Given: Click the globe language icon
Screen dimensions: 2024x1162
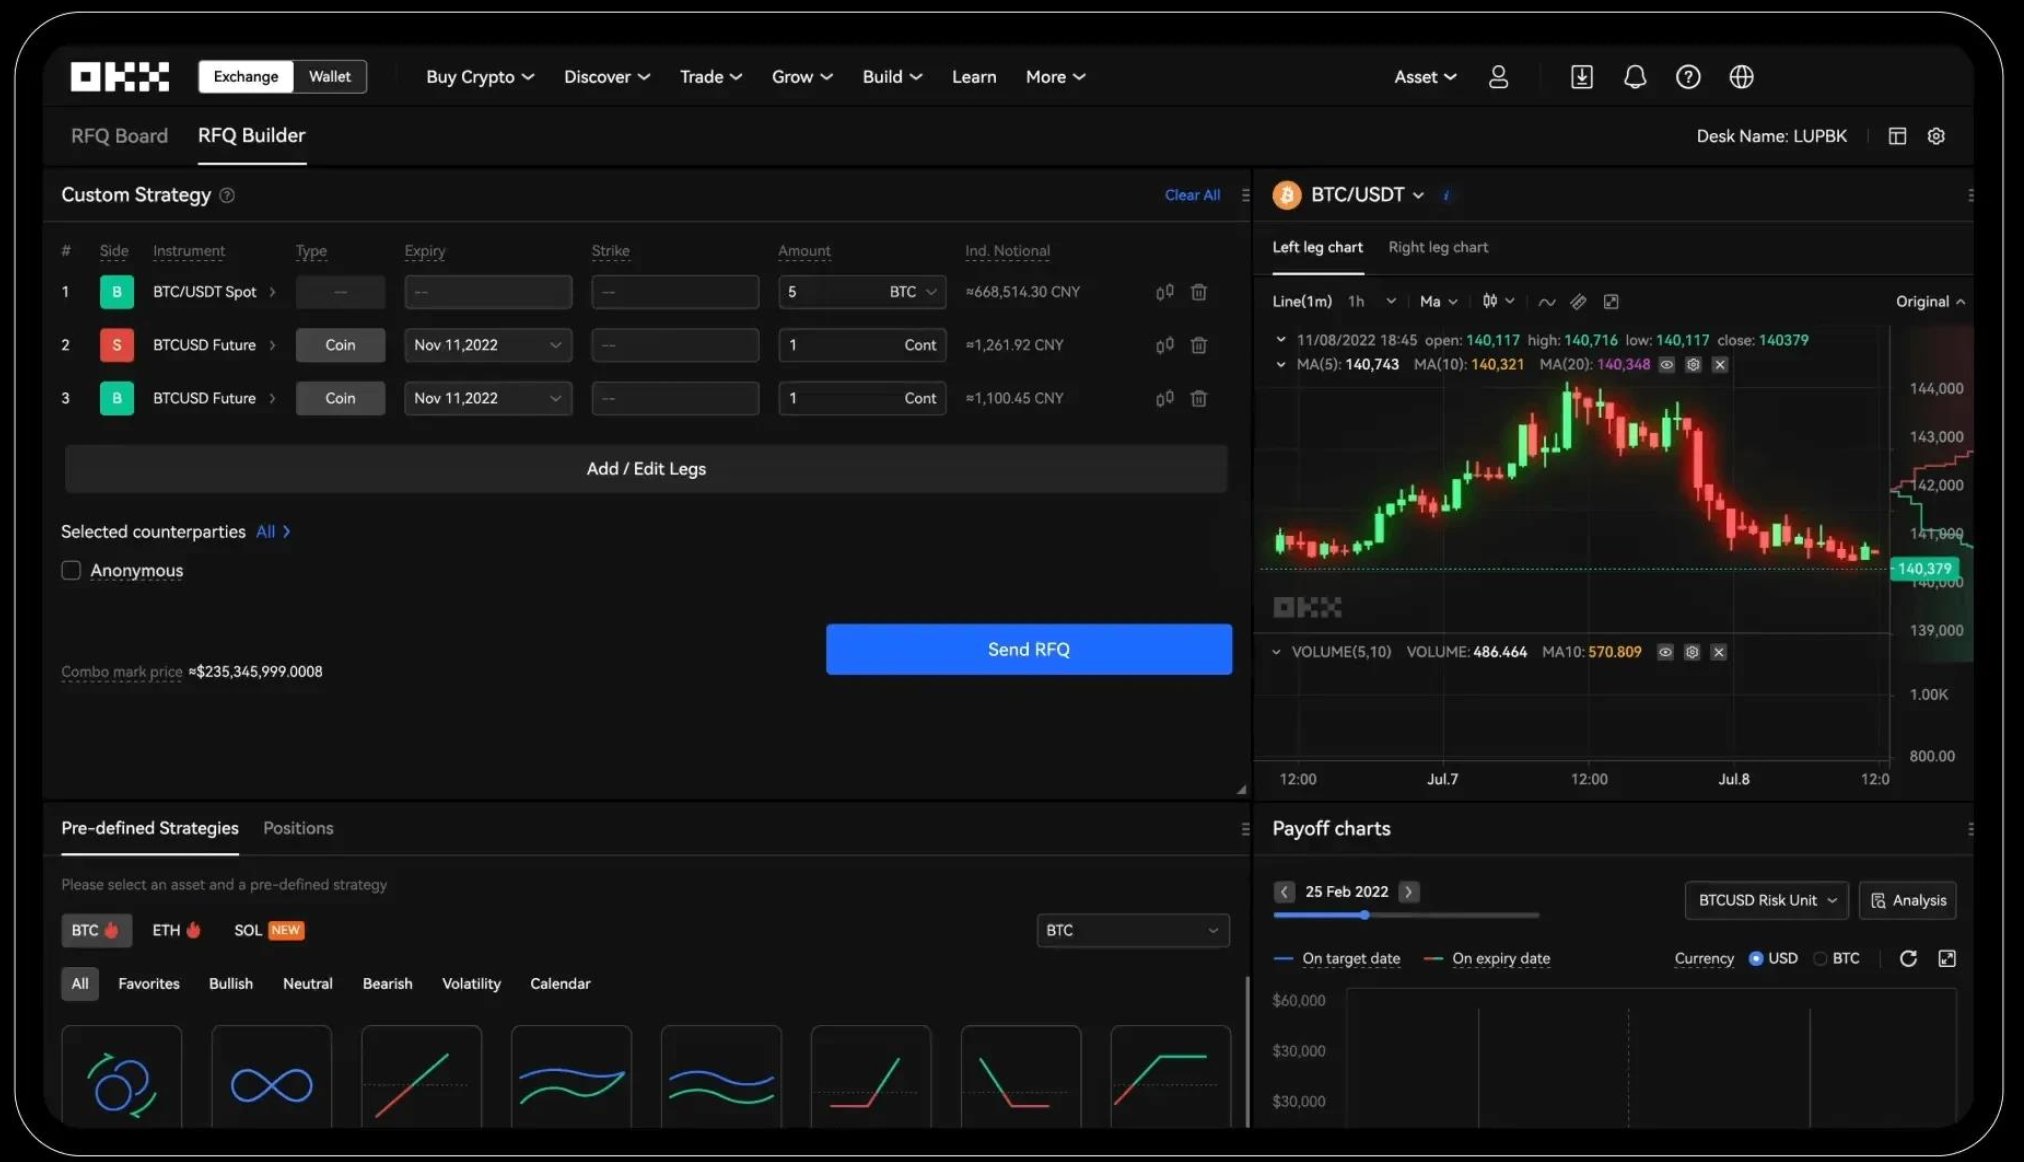Looking at the screenshot, I should pyautogui.click(x=1741, y=77).
